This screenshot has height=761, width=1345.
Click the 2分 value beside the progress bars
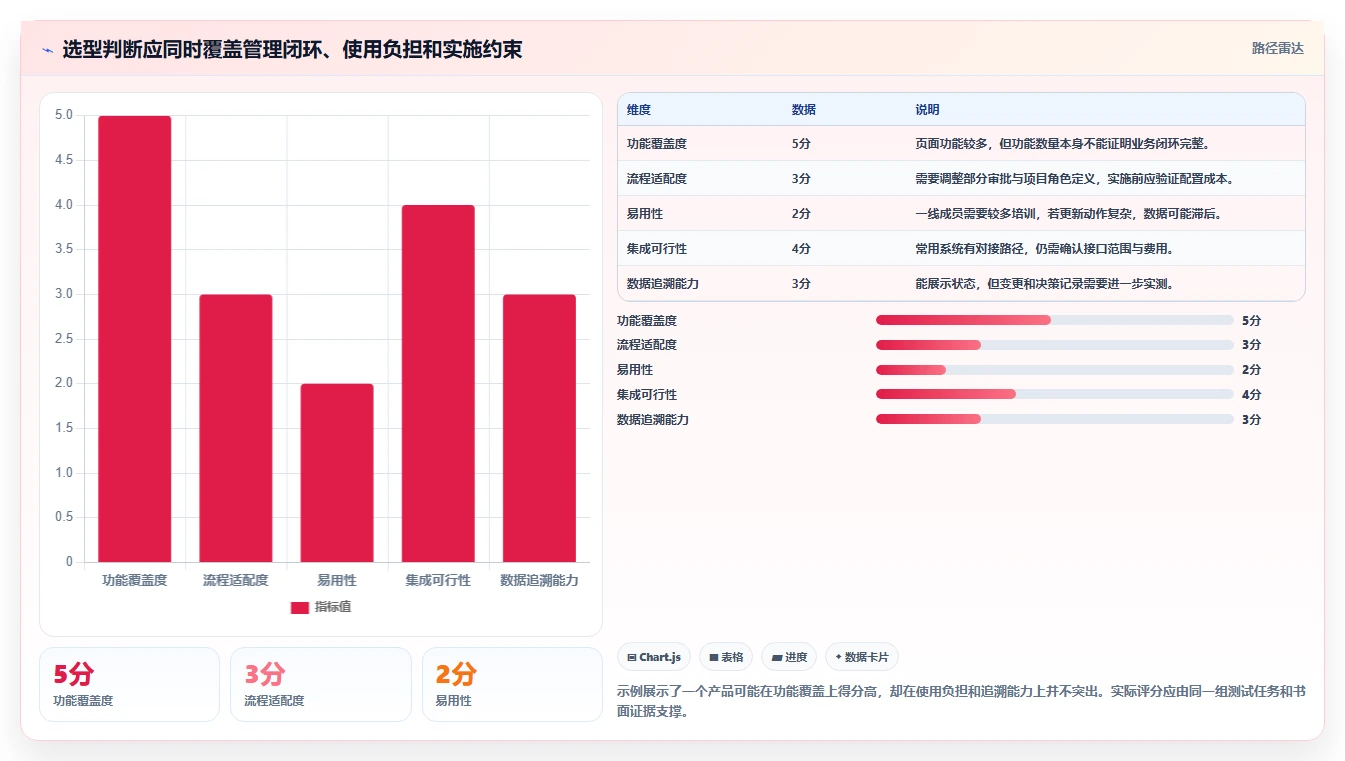[1251, 370]
